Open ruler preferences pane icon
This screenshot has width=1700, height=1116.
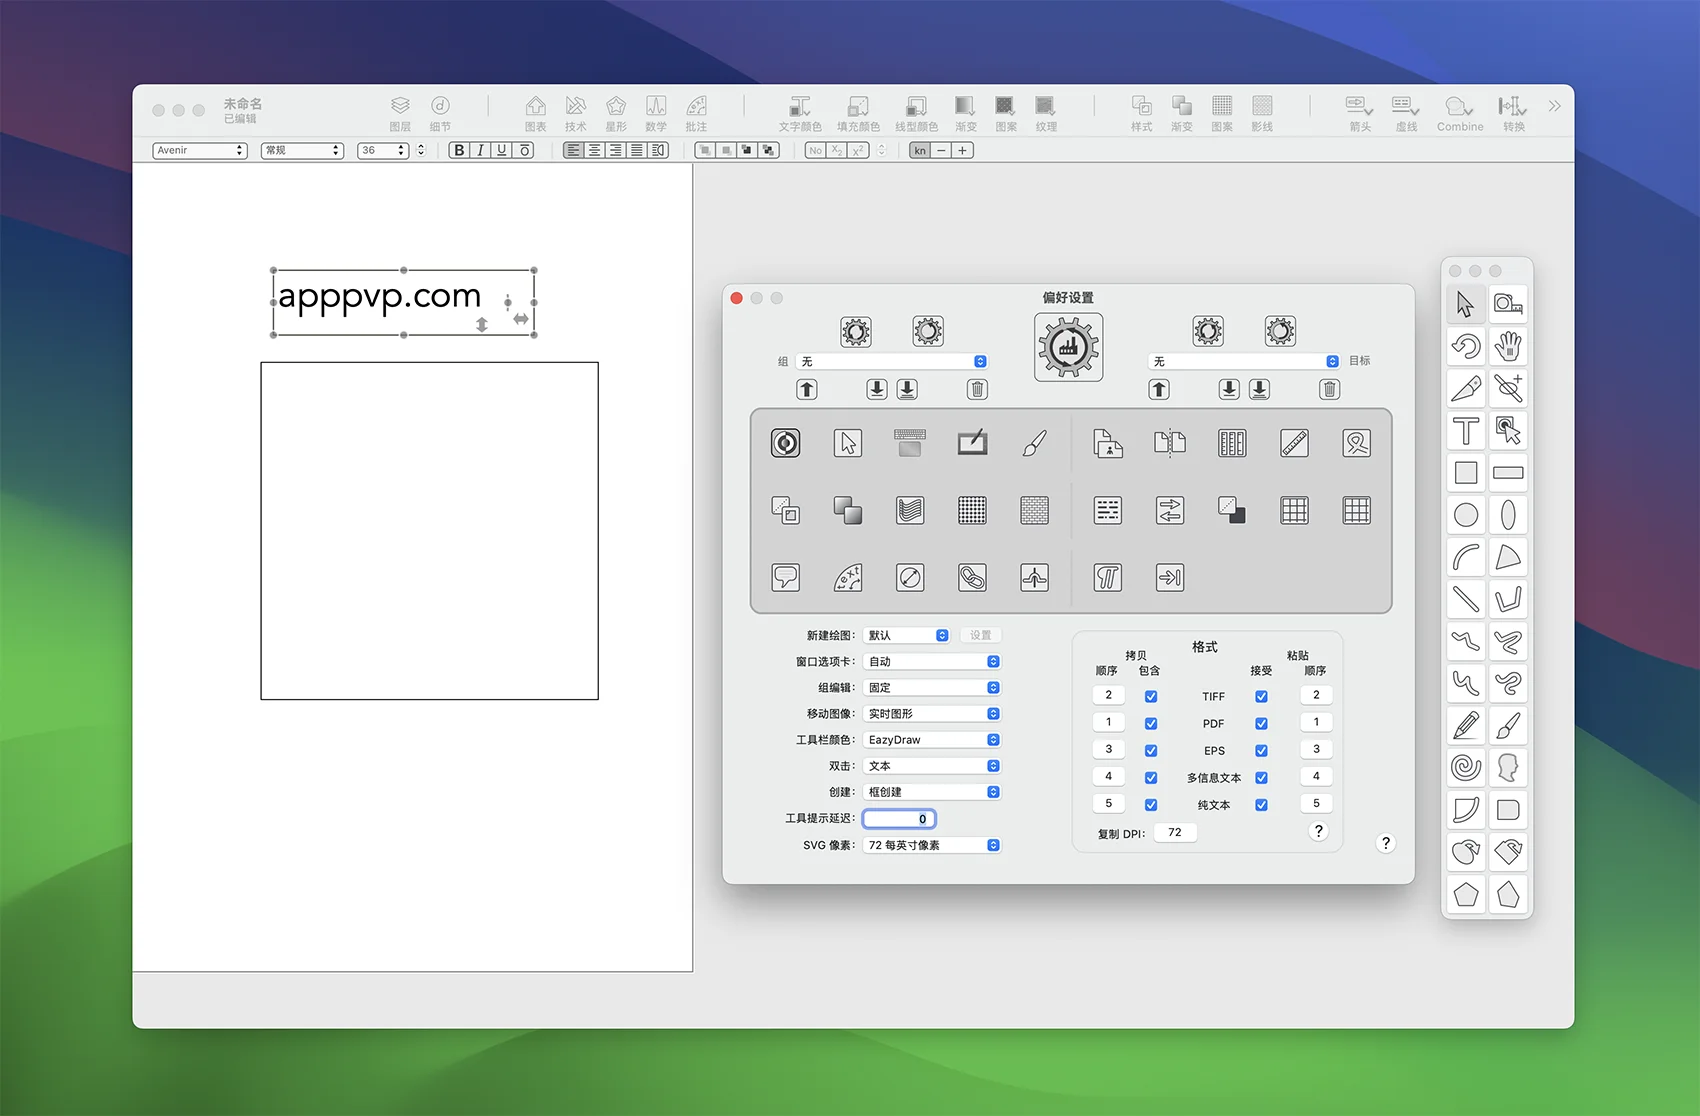(1294, 442)
